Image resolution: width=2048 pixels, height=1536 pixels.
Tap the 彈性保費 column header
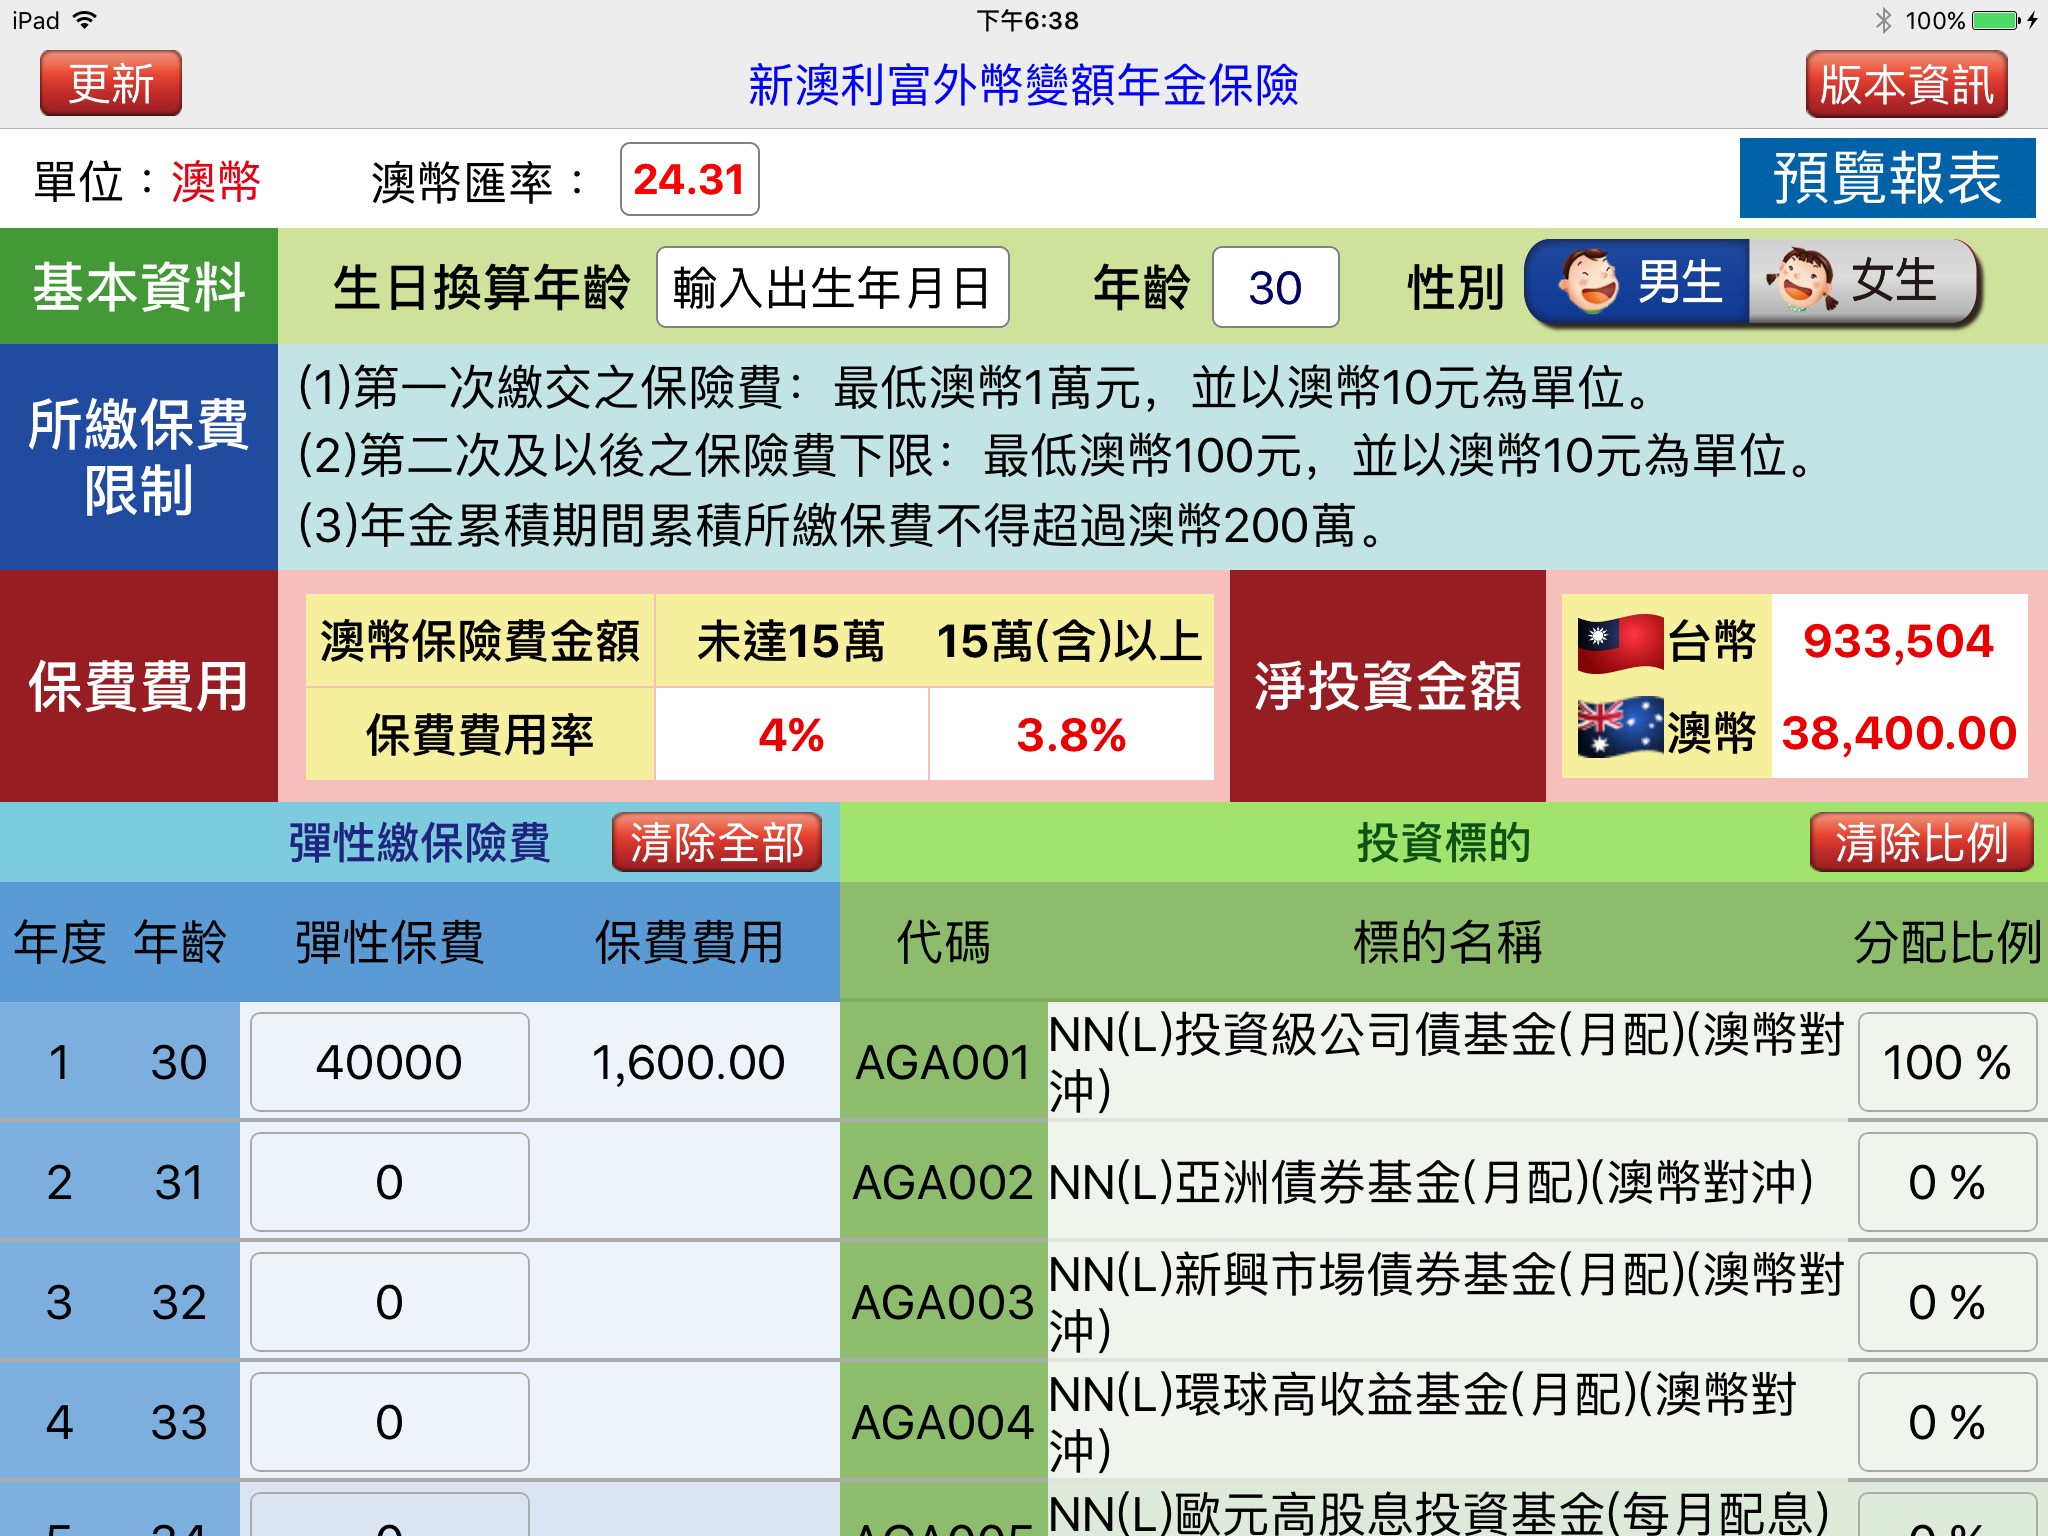(390, 942)
